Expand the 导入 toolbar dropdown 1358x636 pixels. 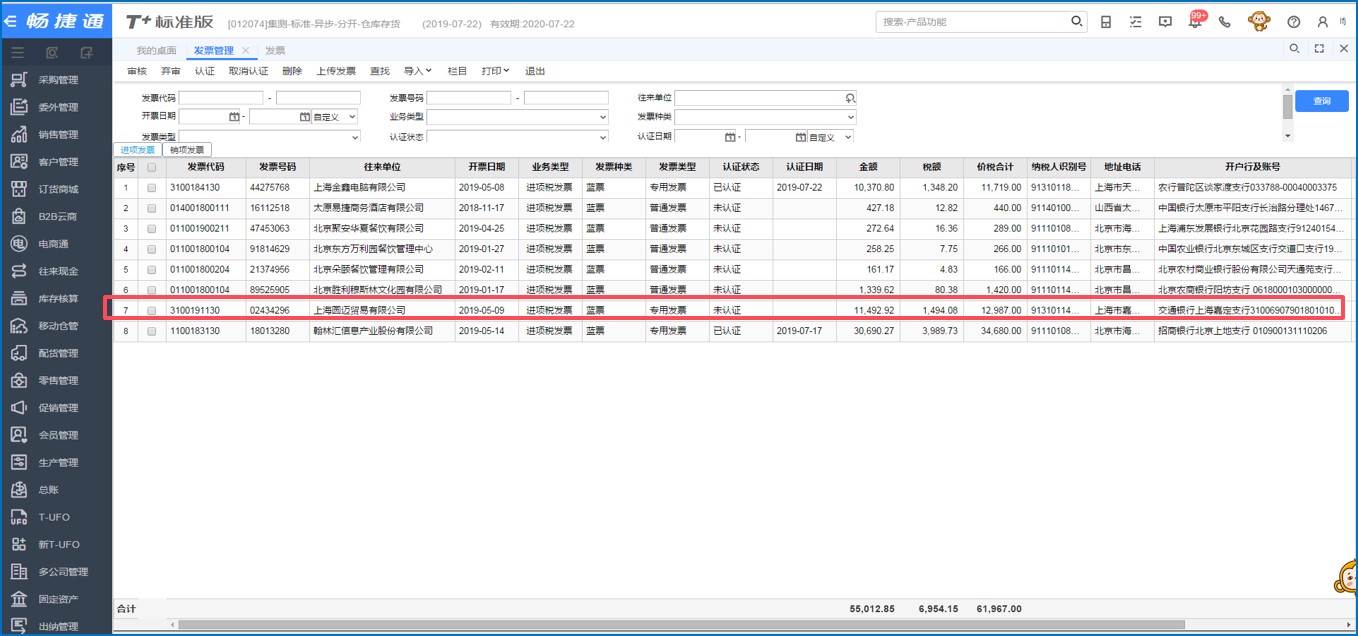point(417,71)
